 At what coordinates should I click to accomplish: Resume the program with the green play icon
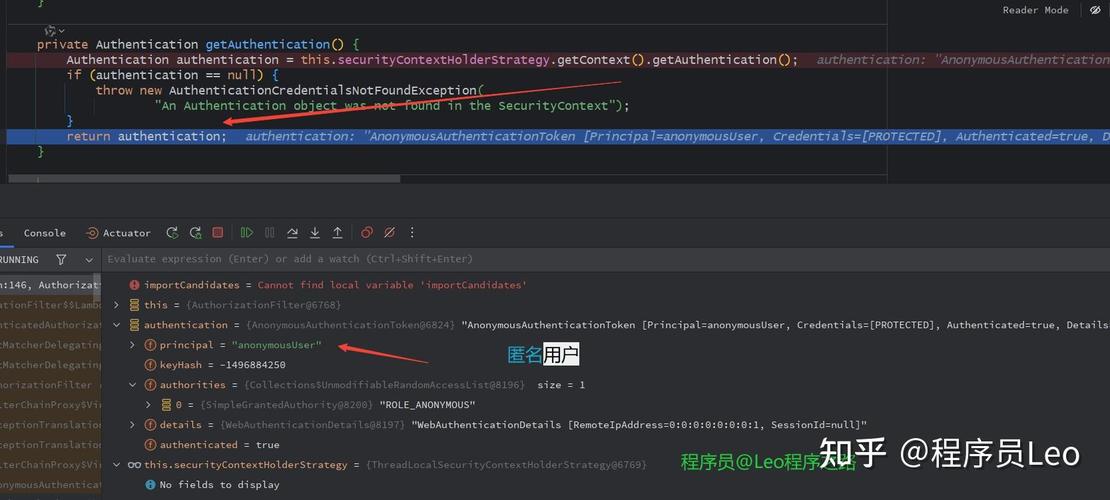click(246, 232)
